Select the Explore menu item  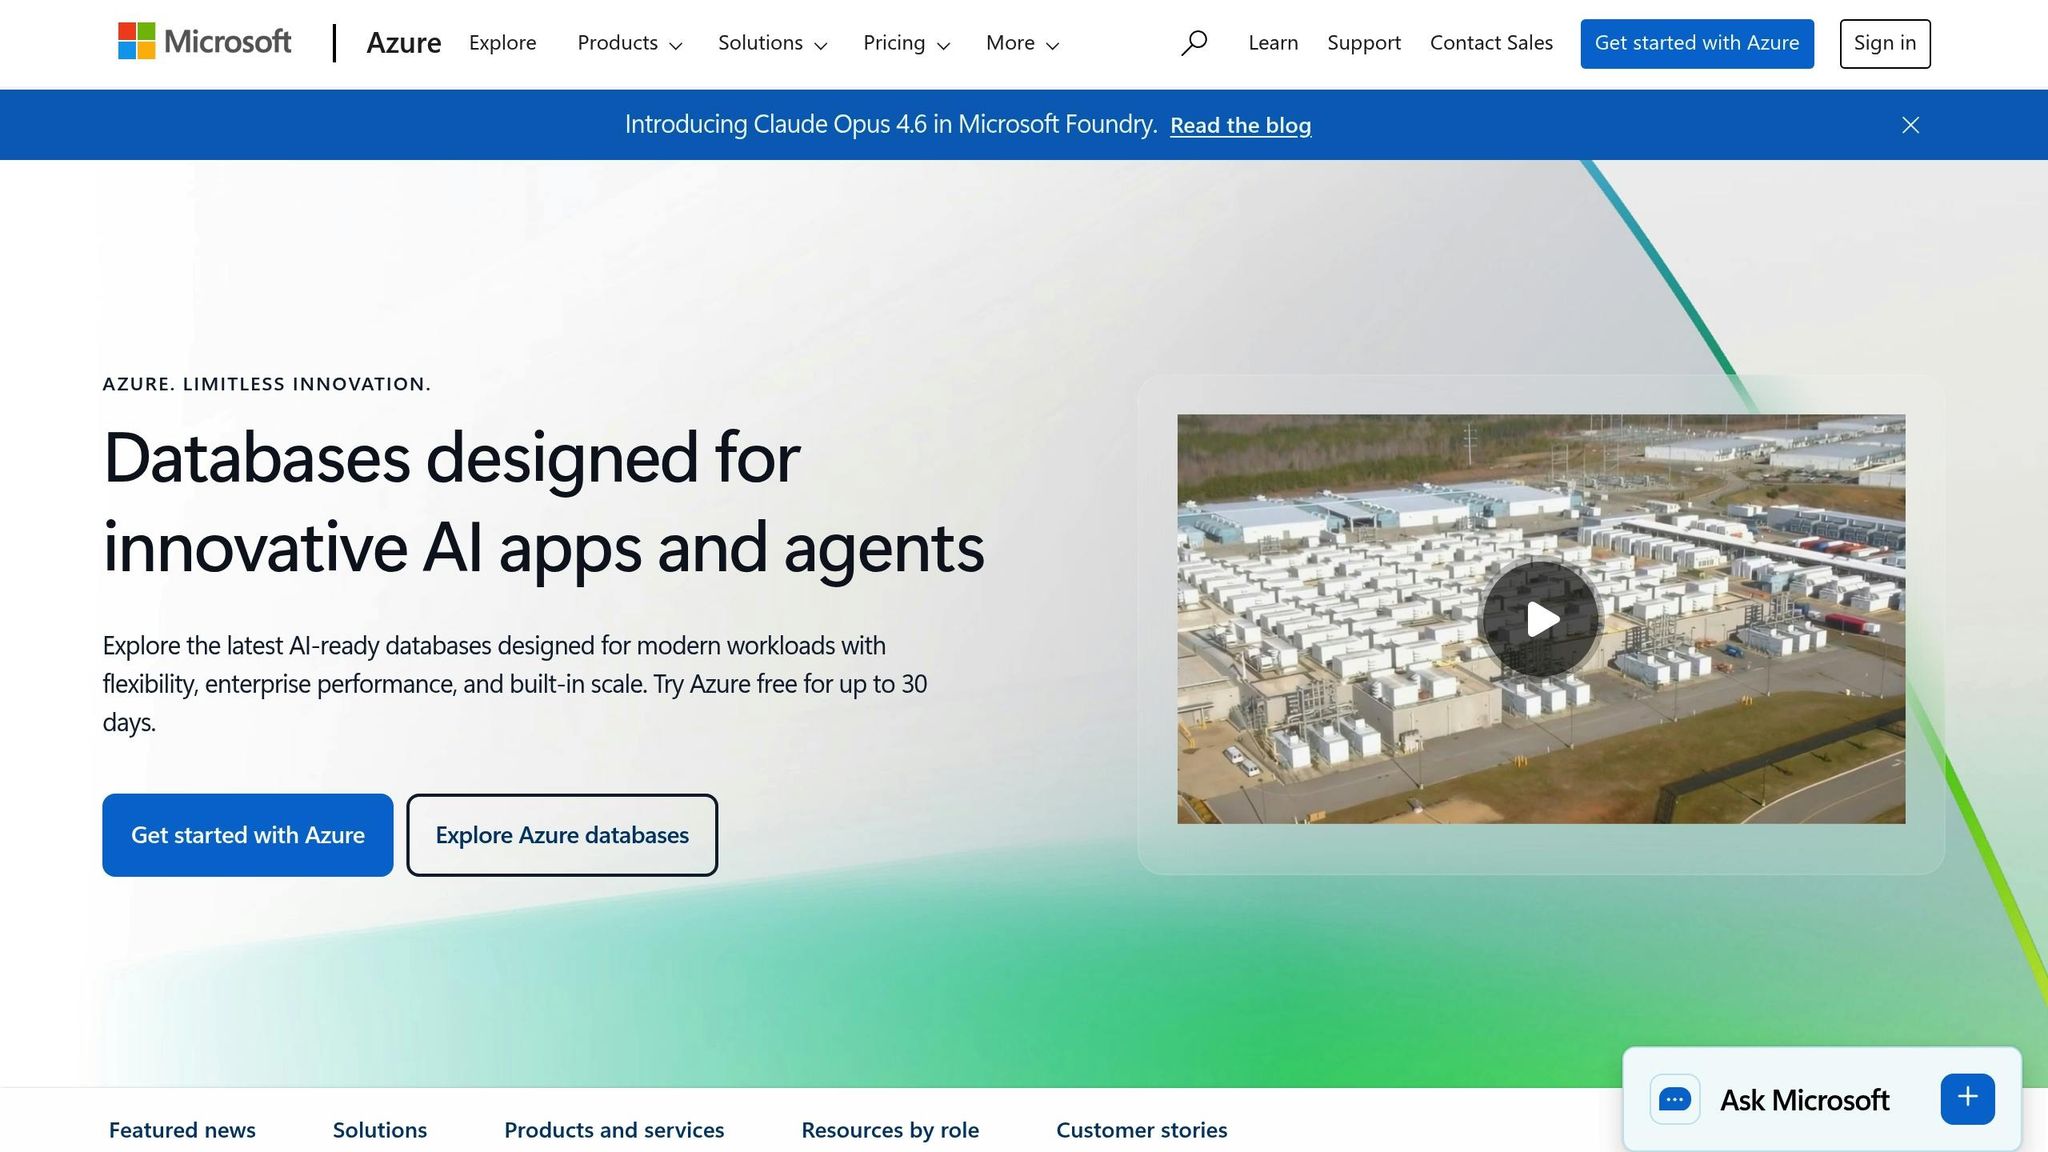[502, 43]
